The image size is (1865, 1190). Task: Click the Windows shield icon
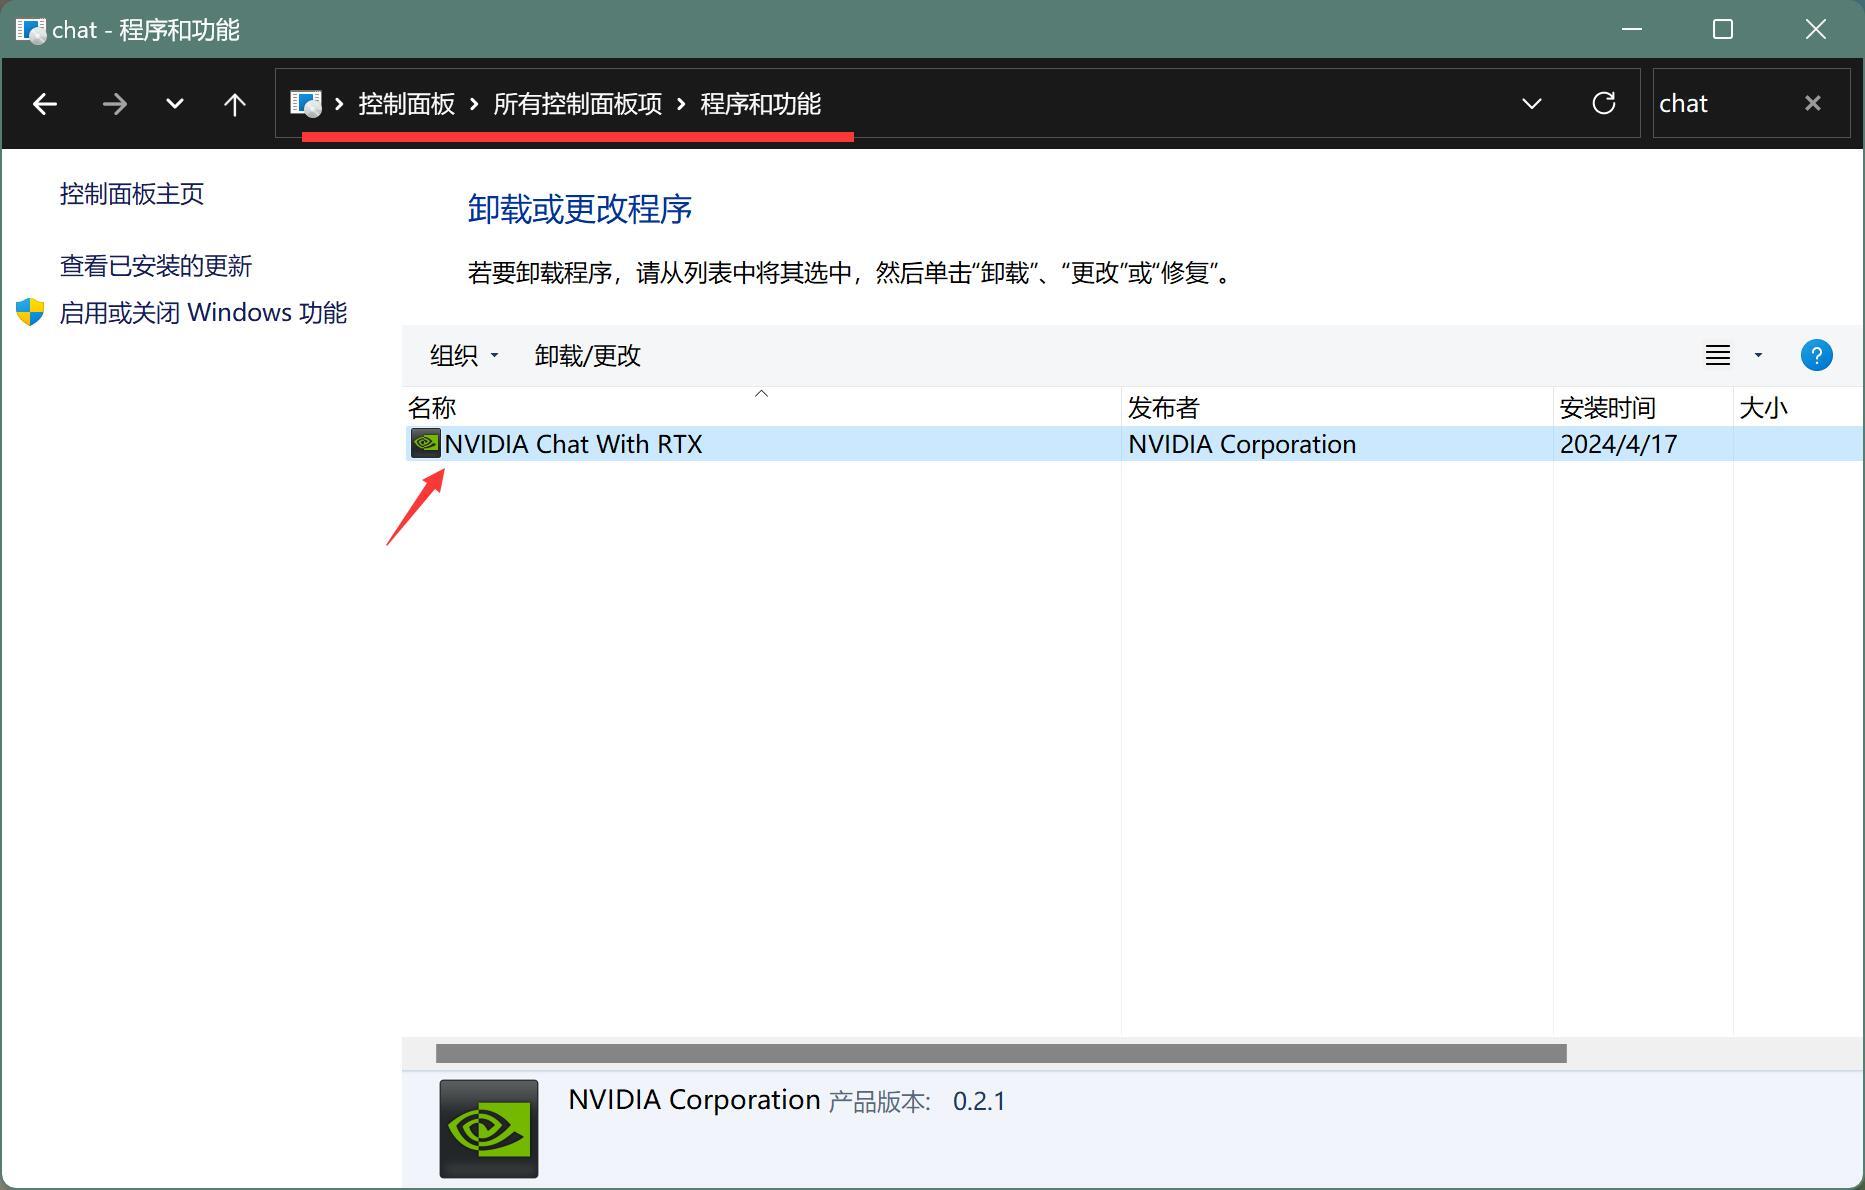coord(30,312)
